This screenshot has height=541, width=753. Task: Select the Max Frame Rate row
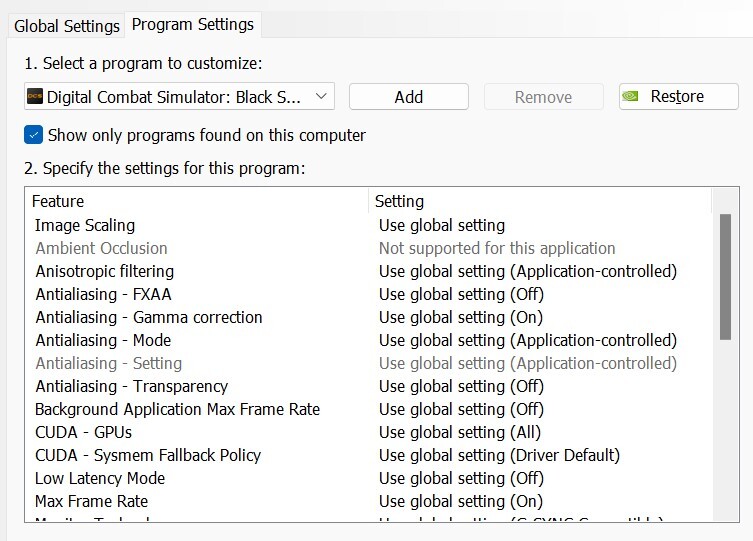[x=369, y=502]
